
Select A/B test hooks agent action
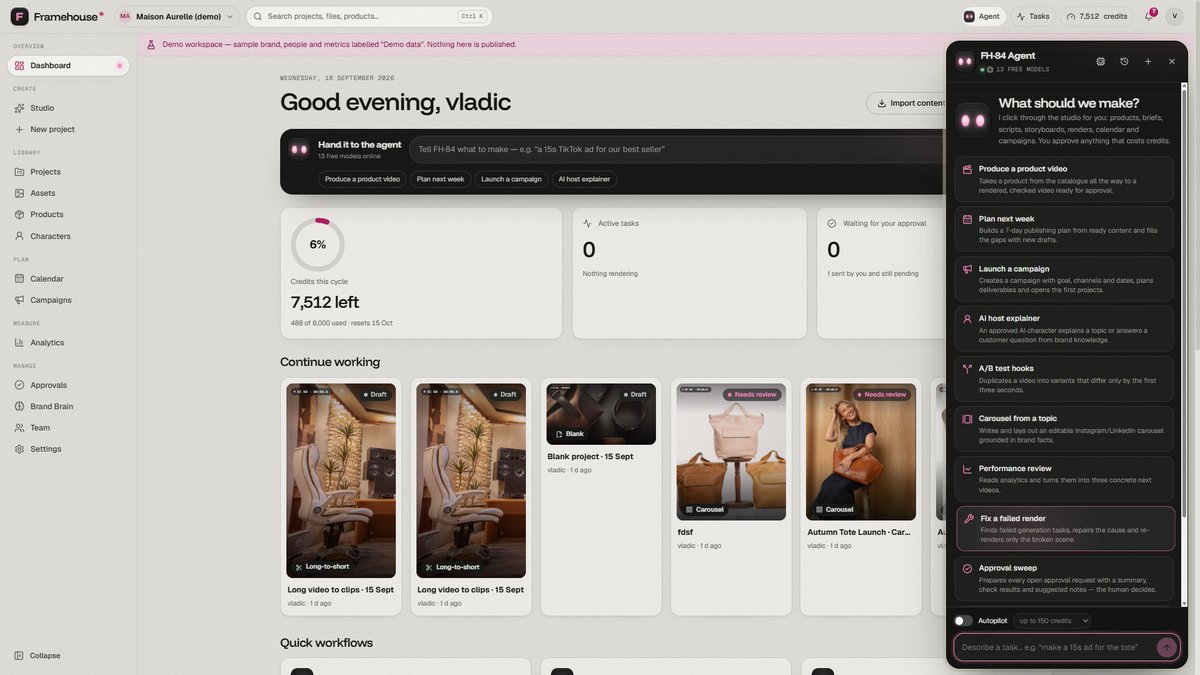1064,379
